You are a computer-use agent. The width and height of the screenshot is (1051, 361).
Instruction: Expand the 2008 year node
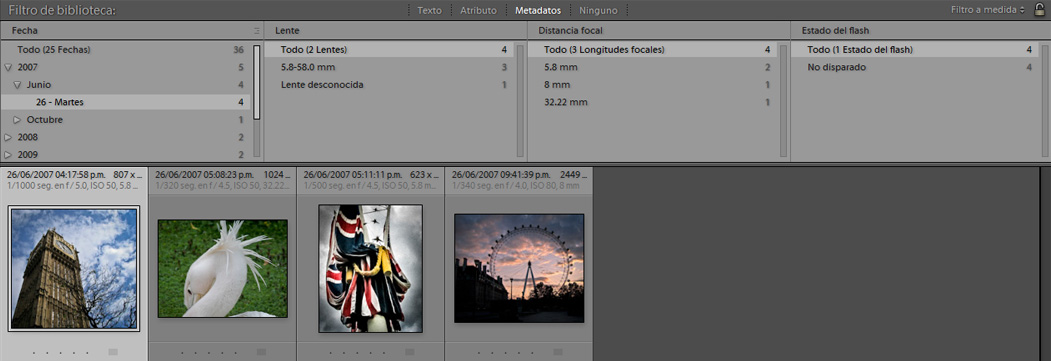point(8,137)
